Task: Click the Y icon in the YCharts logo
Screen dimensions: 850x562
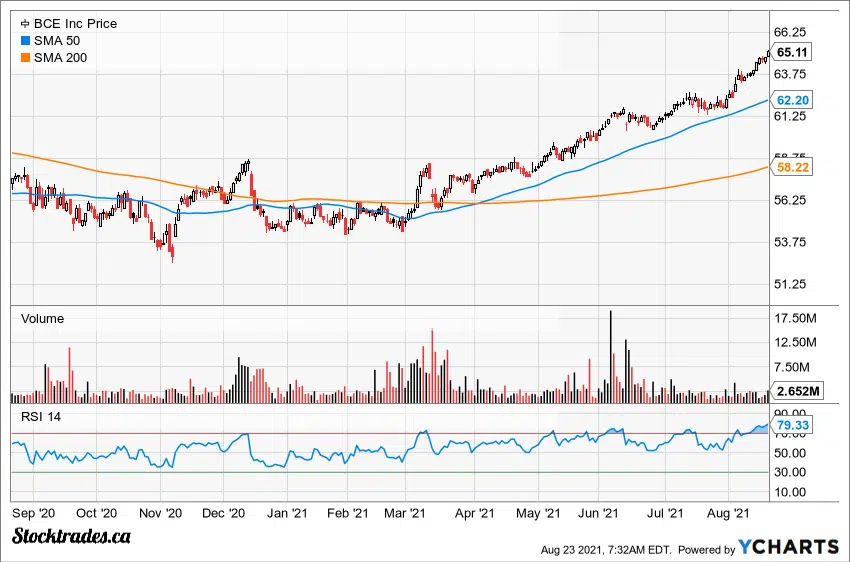Action: click(747, 546)
